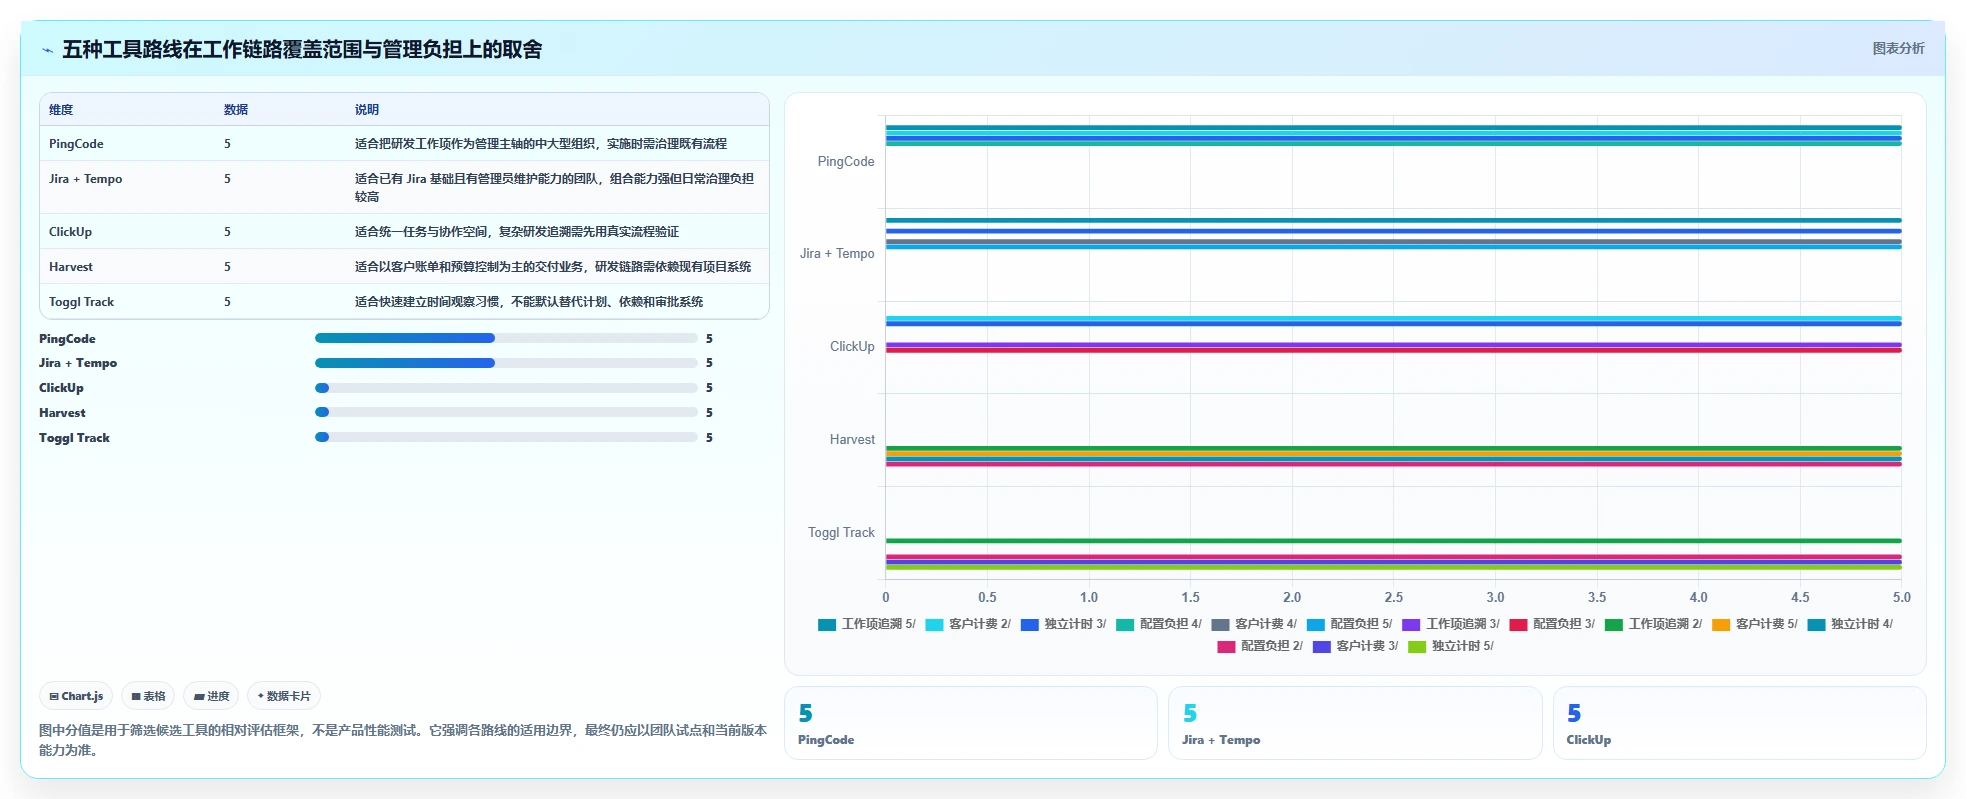
Task: Click the Toggl Track description starting 适合快速建立
Action: point(529,302)
